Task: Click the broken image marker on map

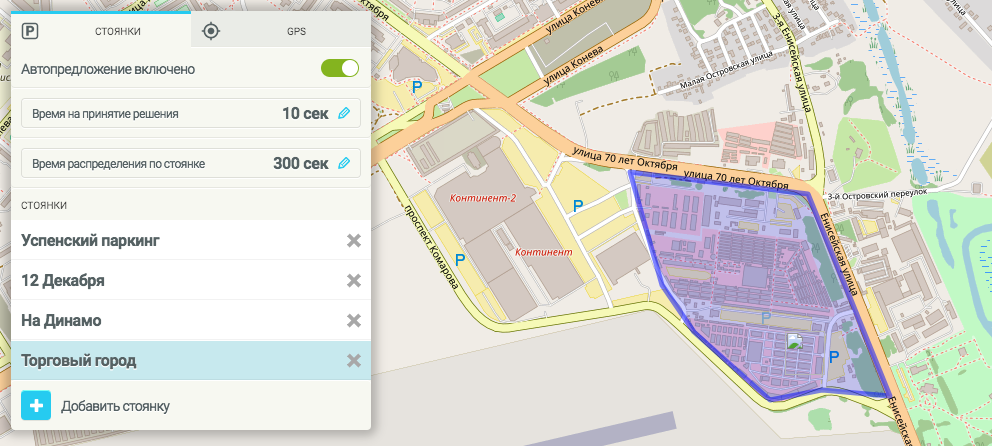Action: (x=795, y=341)
